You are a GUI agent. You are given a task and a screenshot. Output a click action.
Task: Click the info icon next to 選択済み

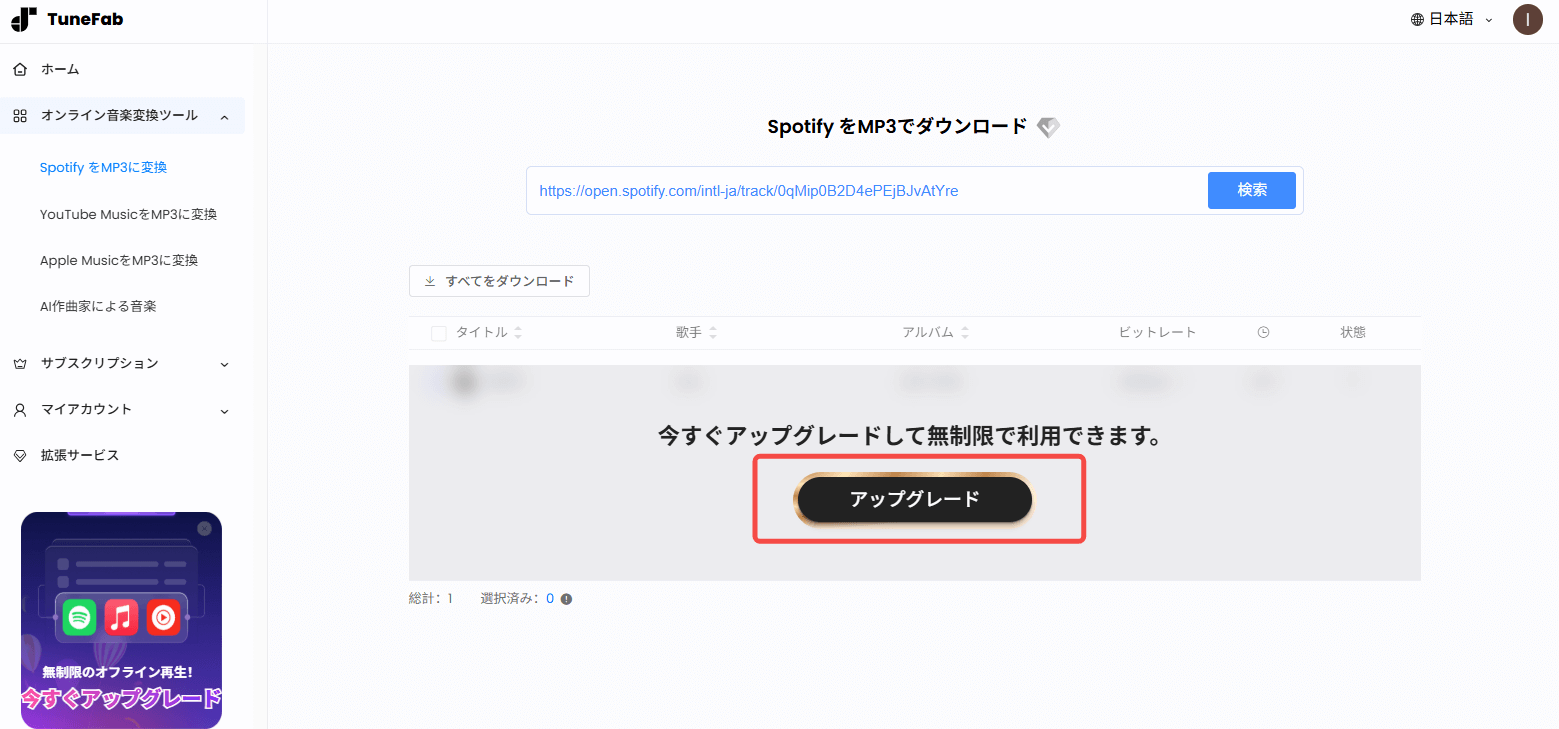pos(566,599)
